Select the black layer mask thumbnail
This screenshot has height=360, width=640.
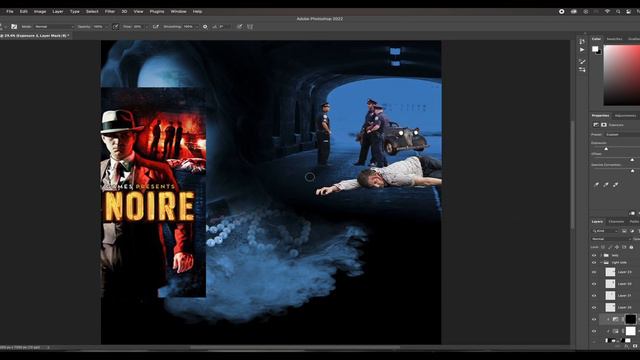[631, 319]
